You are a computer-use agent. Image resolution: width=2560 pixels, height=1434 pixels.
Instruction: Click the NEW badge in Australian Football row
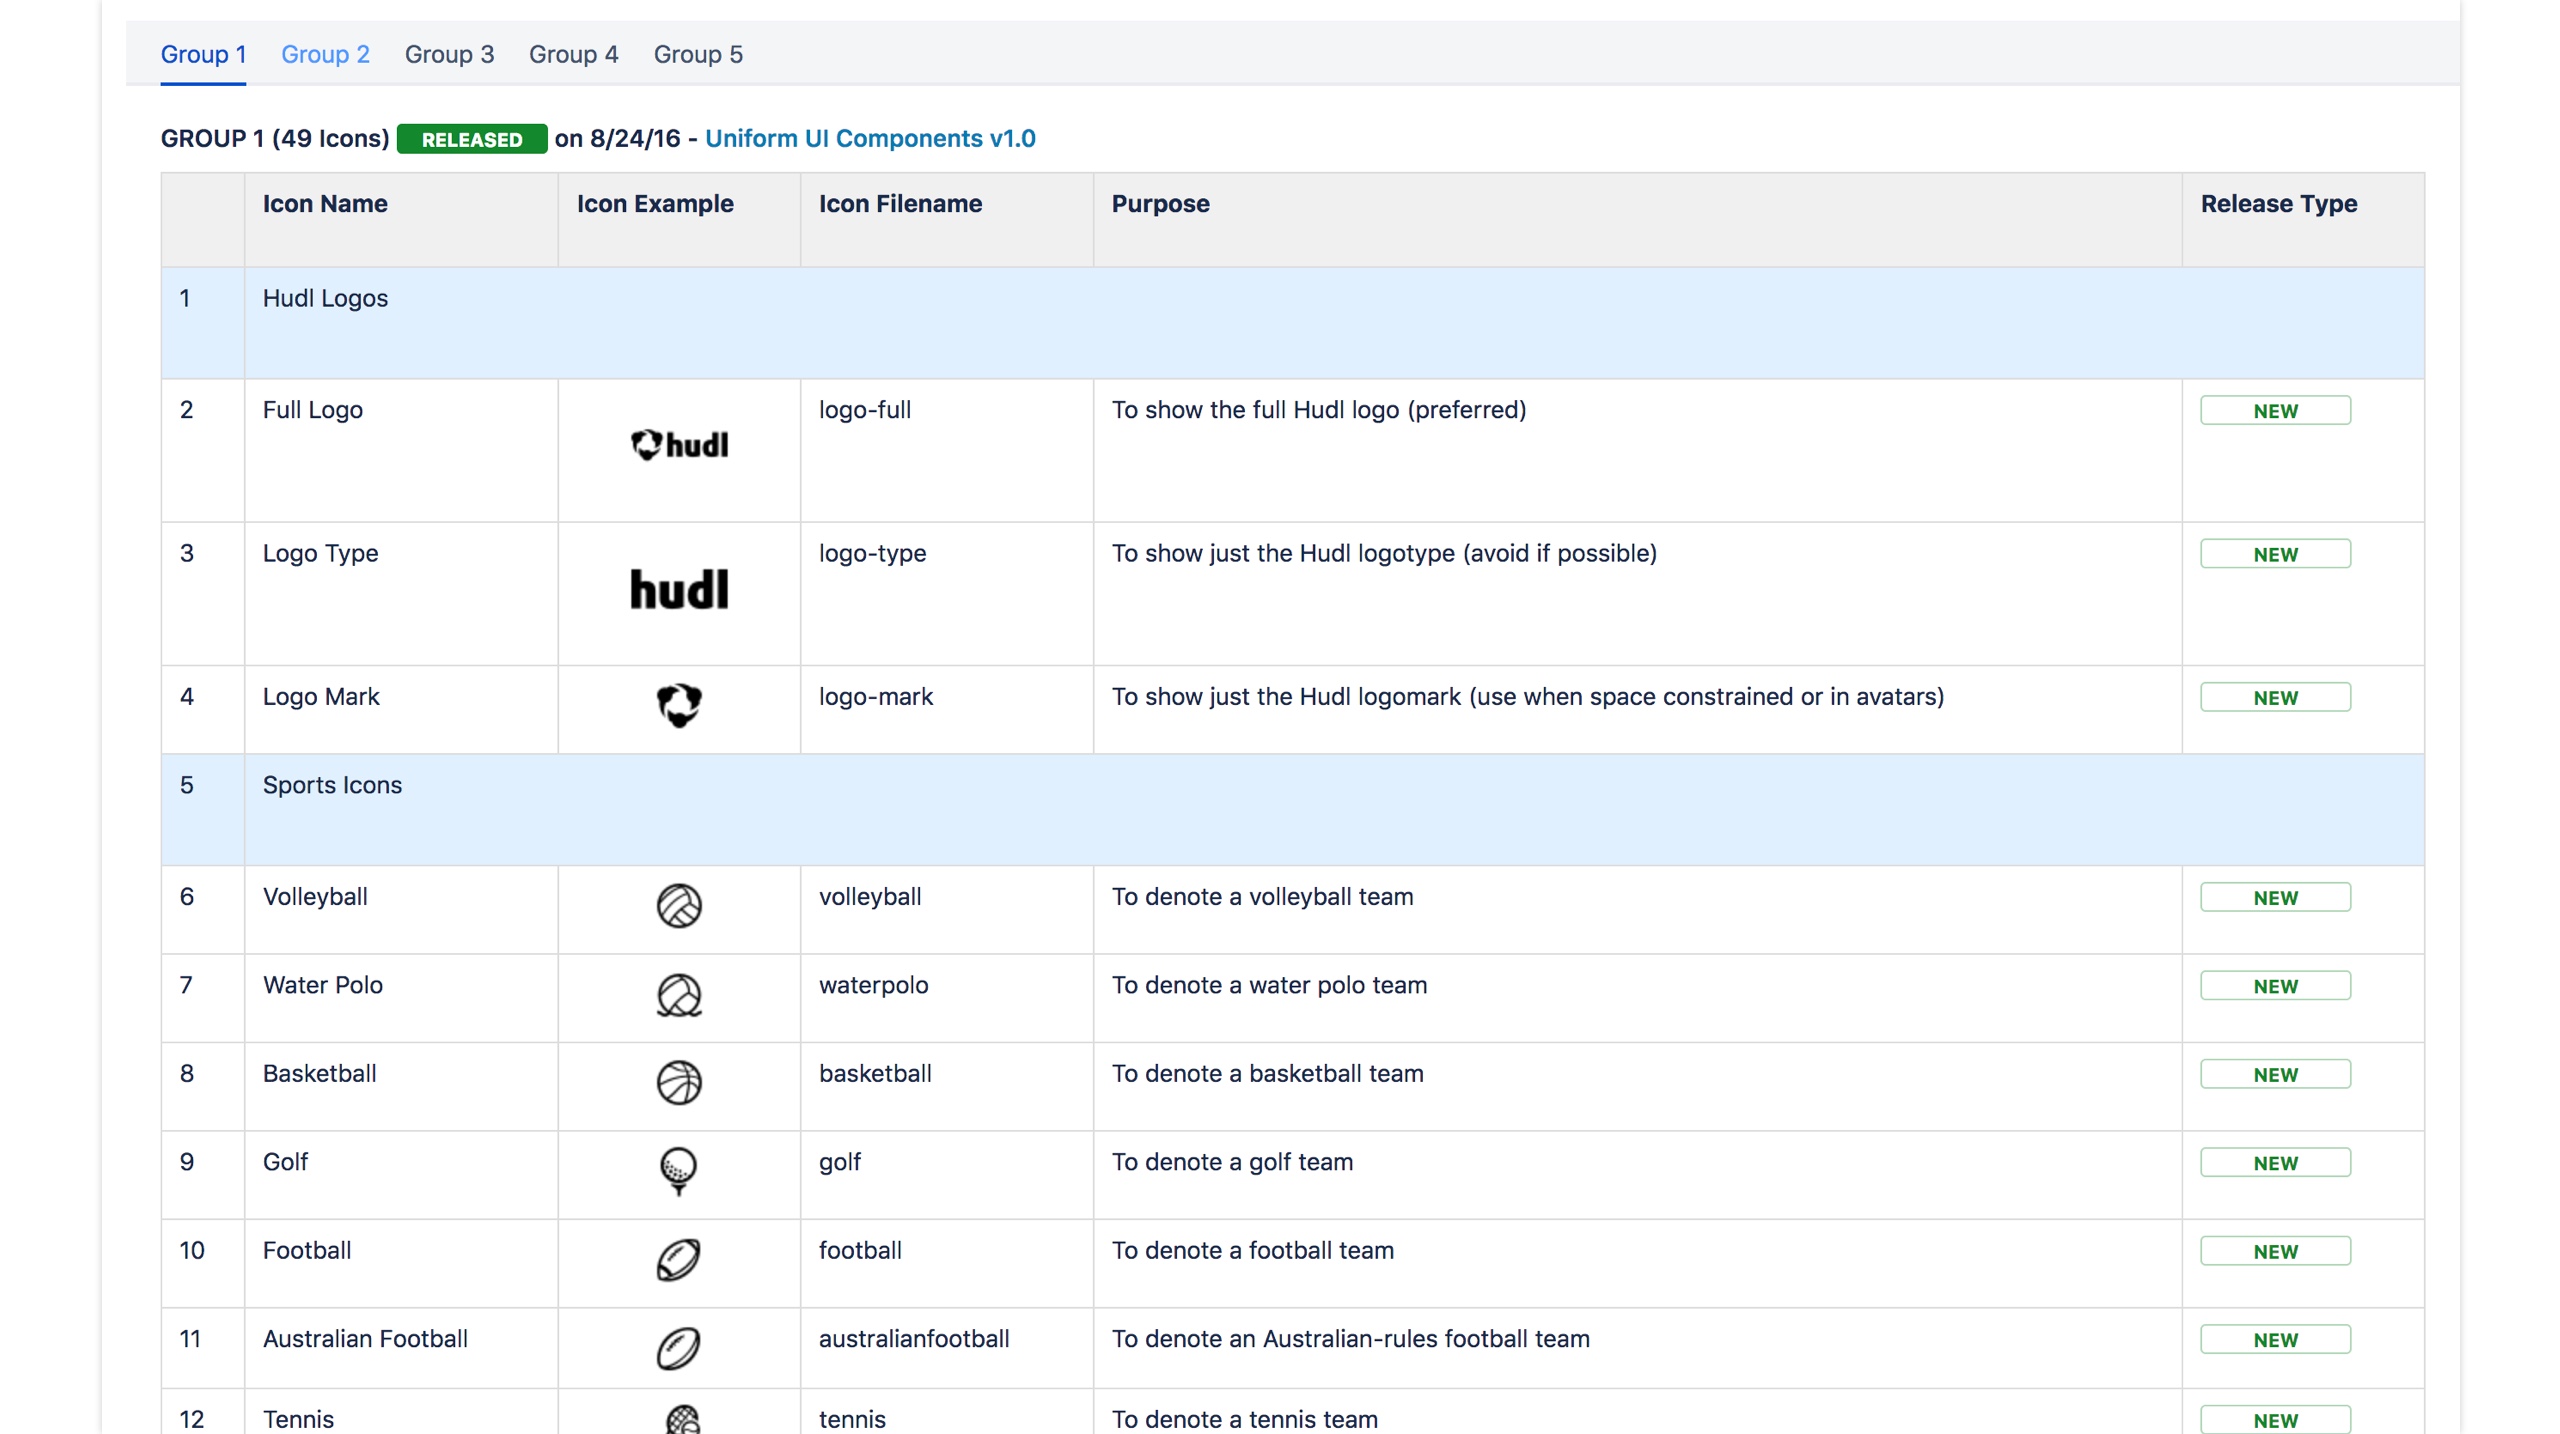point(2275,1340)
